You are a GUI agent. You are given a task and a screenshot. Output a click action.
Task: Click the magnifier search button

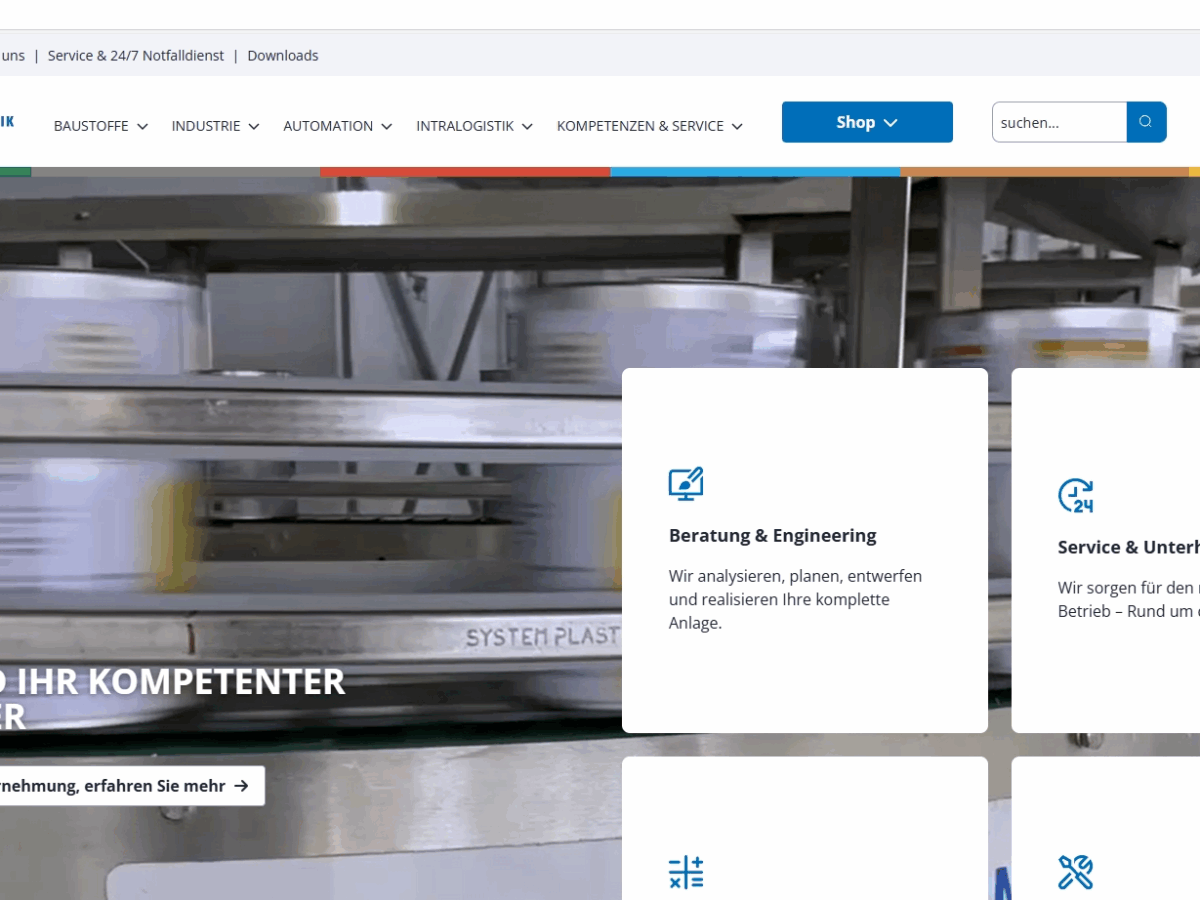(1146, 122)
